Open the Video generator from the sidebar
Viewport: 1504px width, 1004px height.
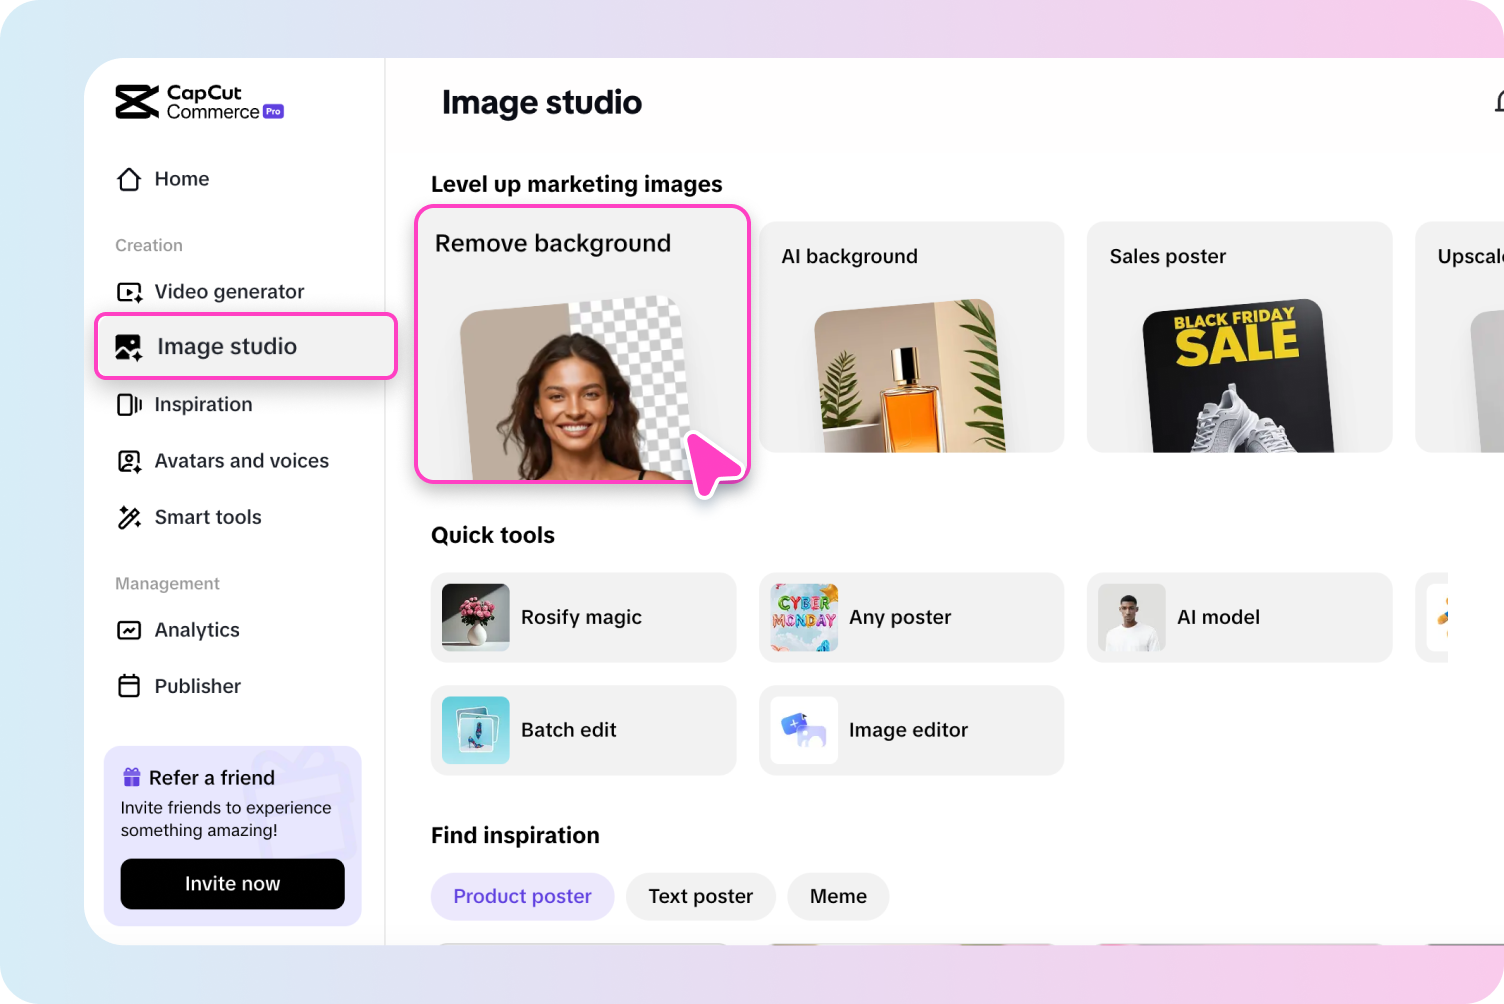pos(229,291)
